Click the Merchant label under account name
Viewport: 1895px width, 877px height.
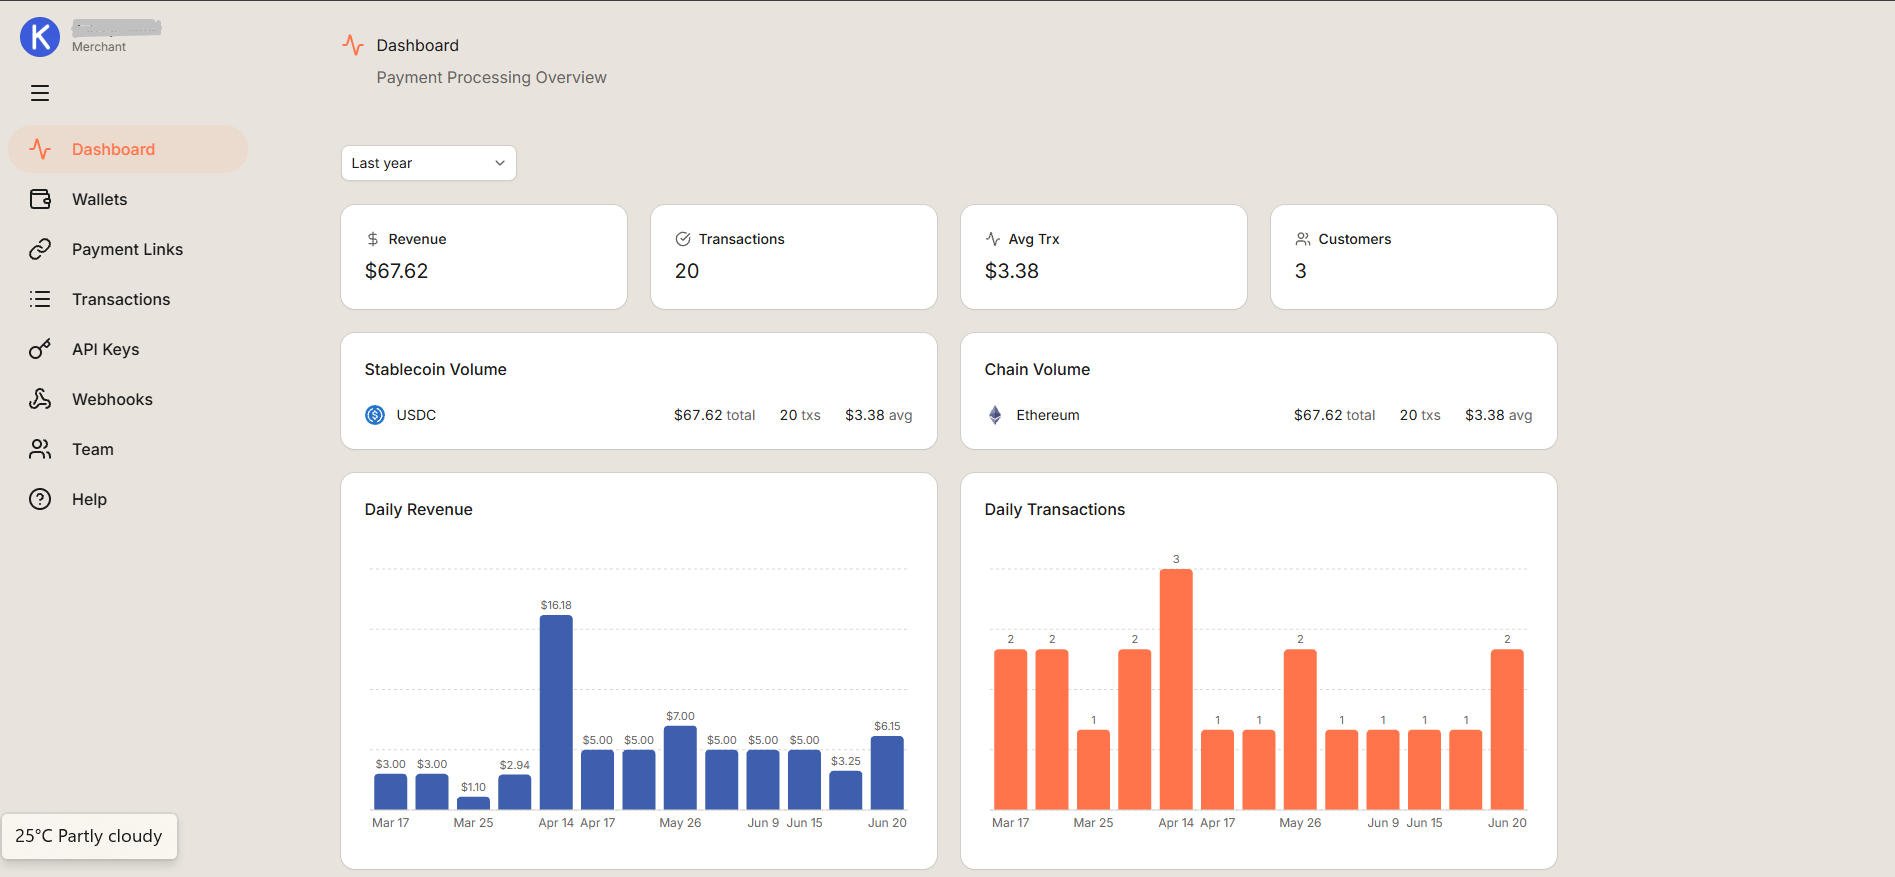[99, 47]
